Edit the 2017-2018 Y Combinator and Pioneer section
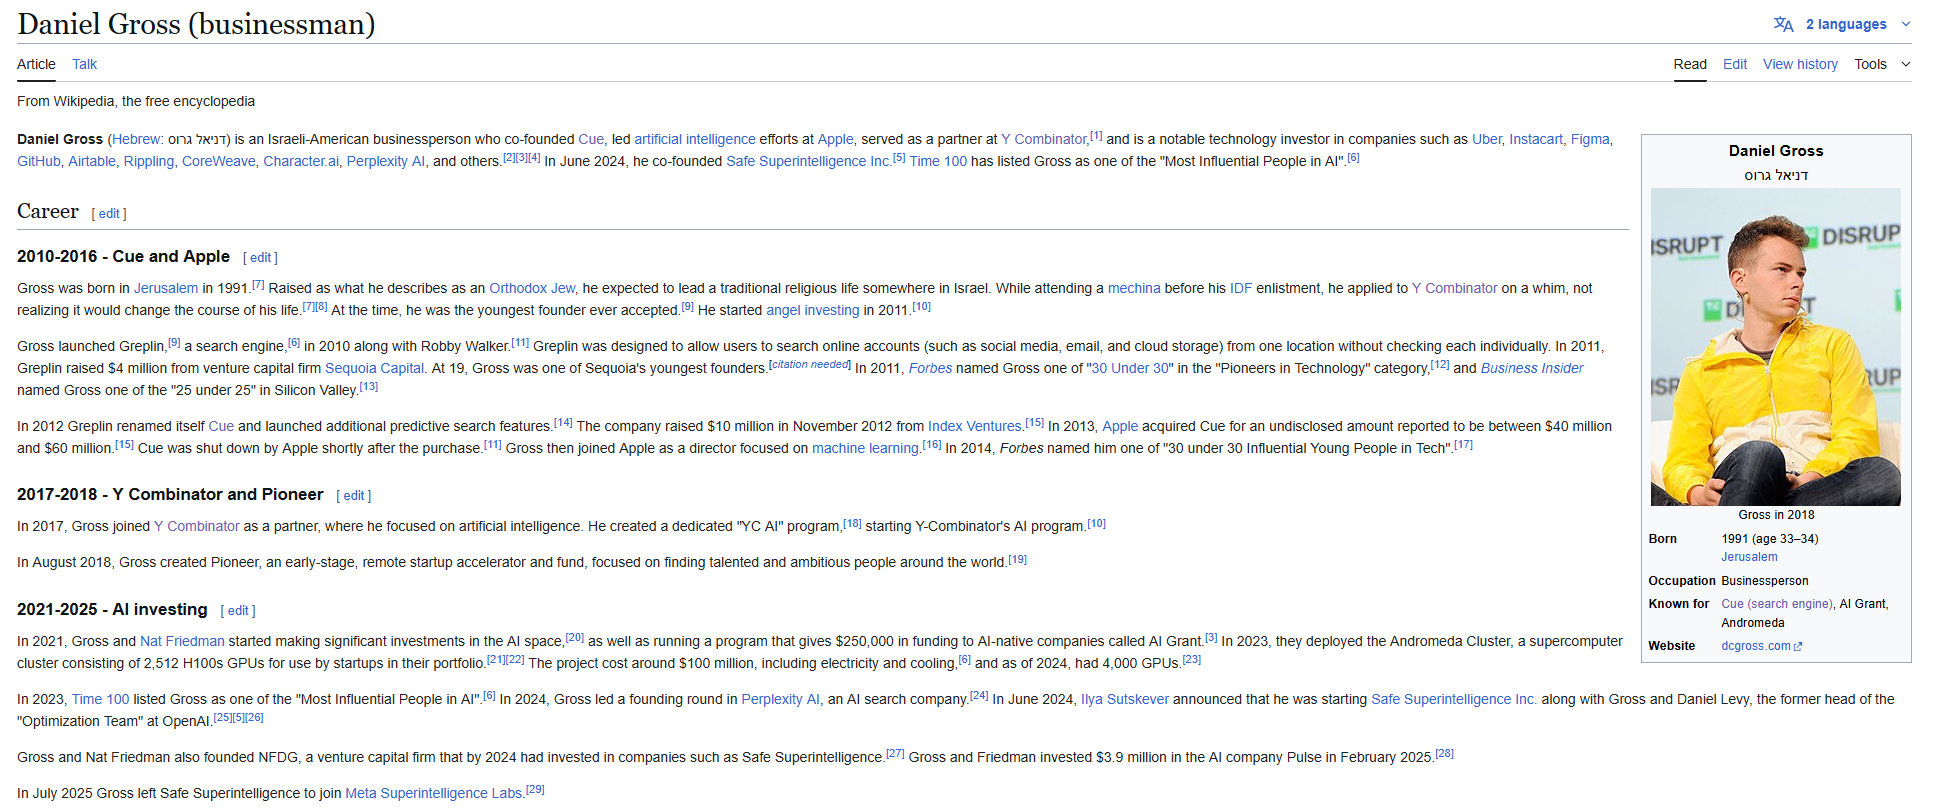 pyautogui.click(x=354, y=496)
